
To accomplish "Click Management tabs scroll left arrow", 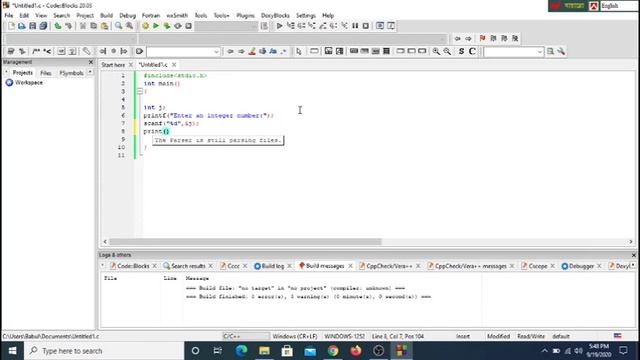I will pyautogui.click(x=7, y=73).
